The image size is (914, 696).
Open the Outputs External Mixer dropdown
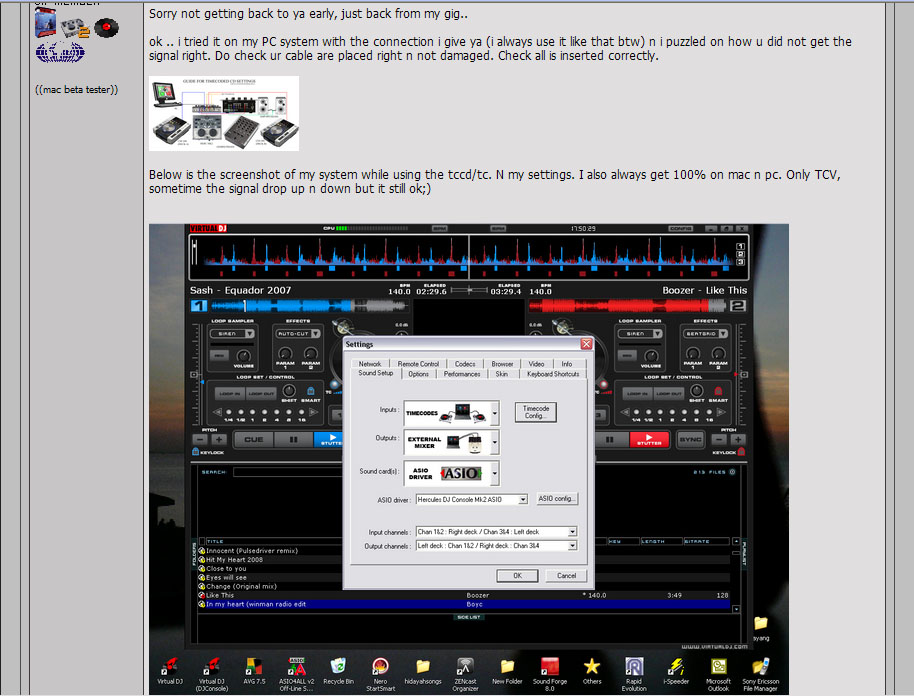pyautogui.click(x=494, y=442)
